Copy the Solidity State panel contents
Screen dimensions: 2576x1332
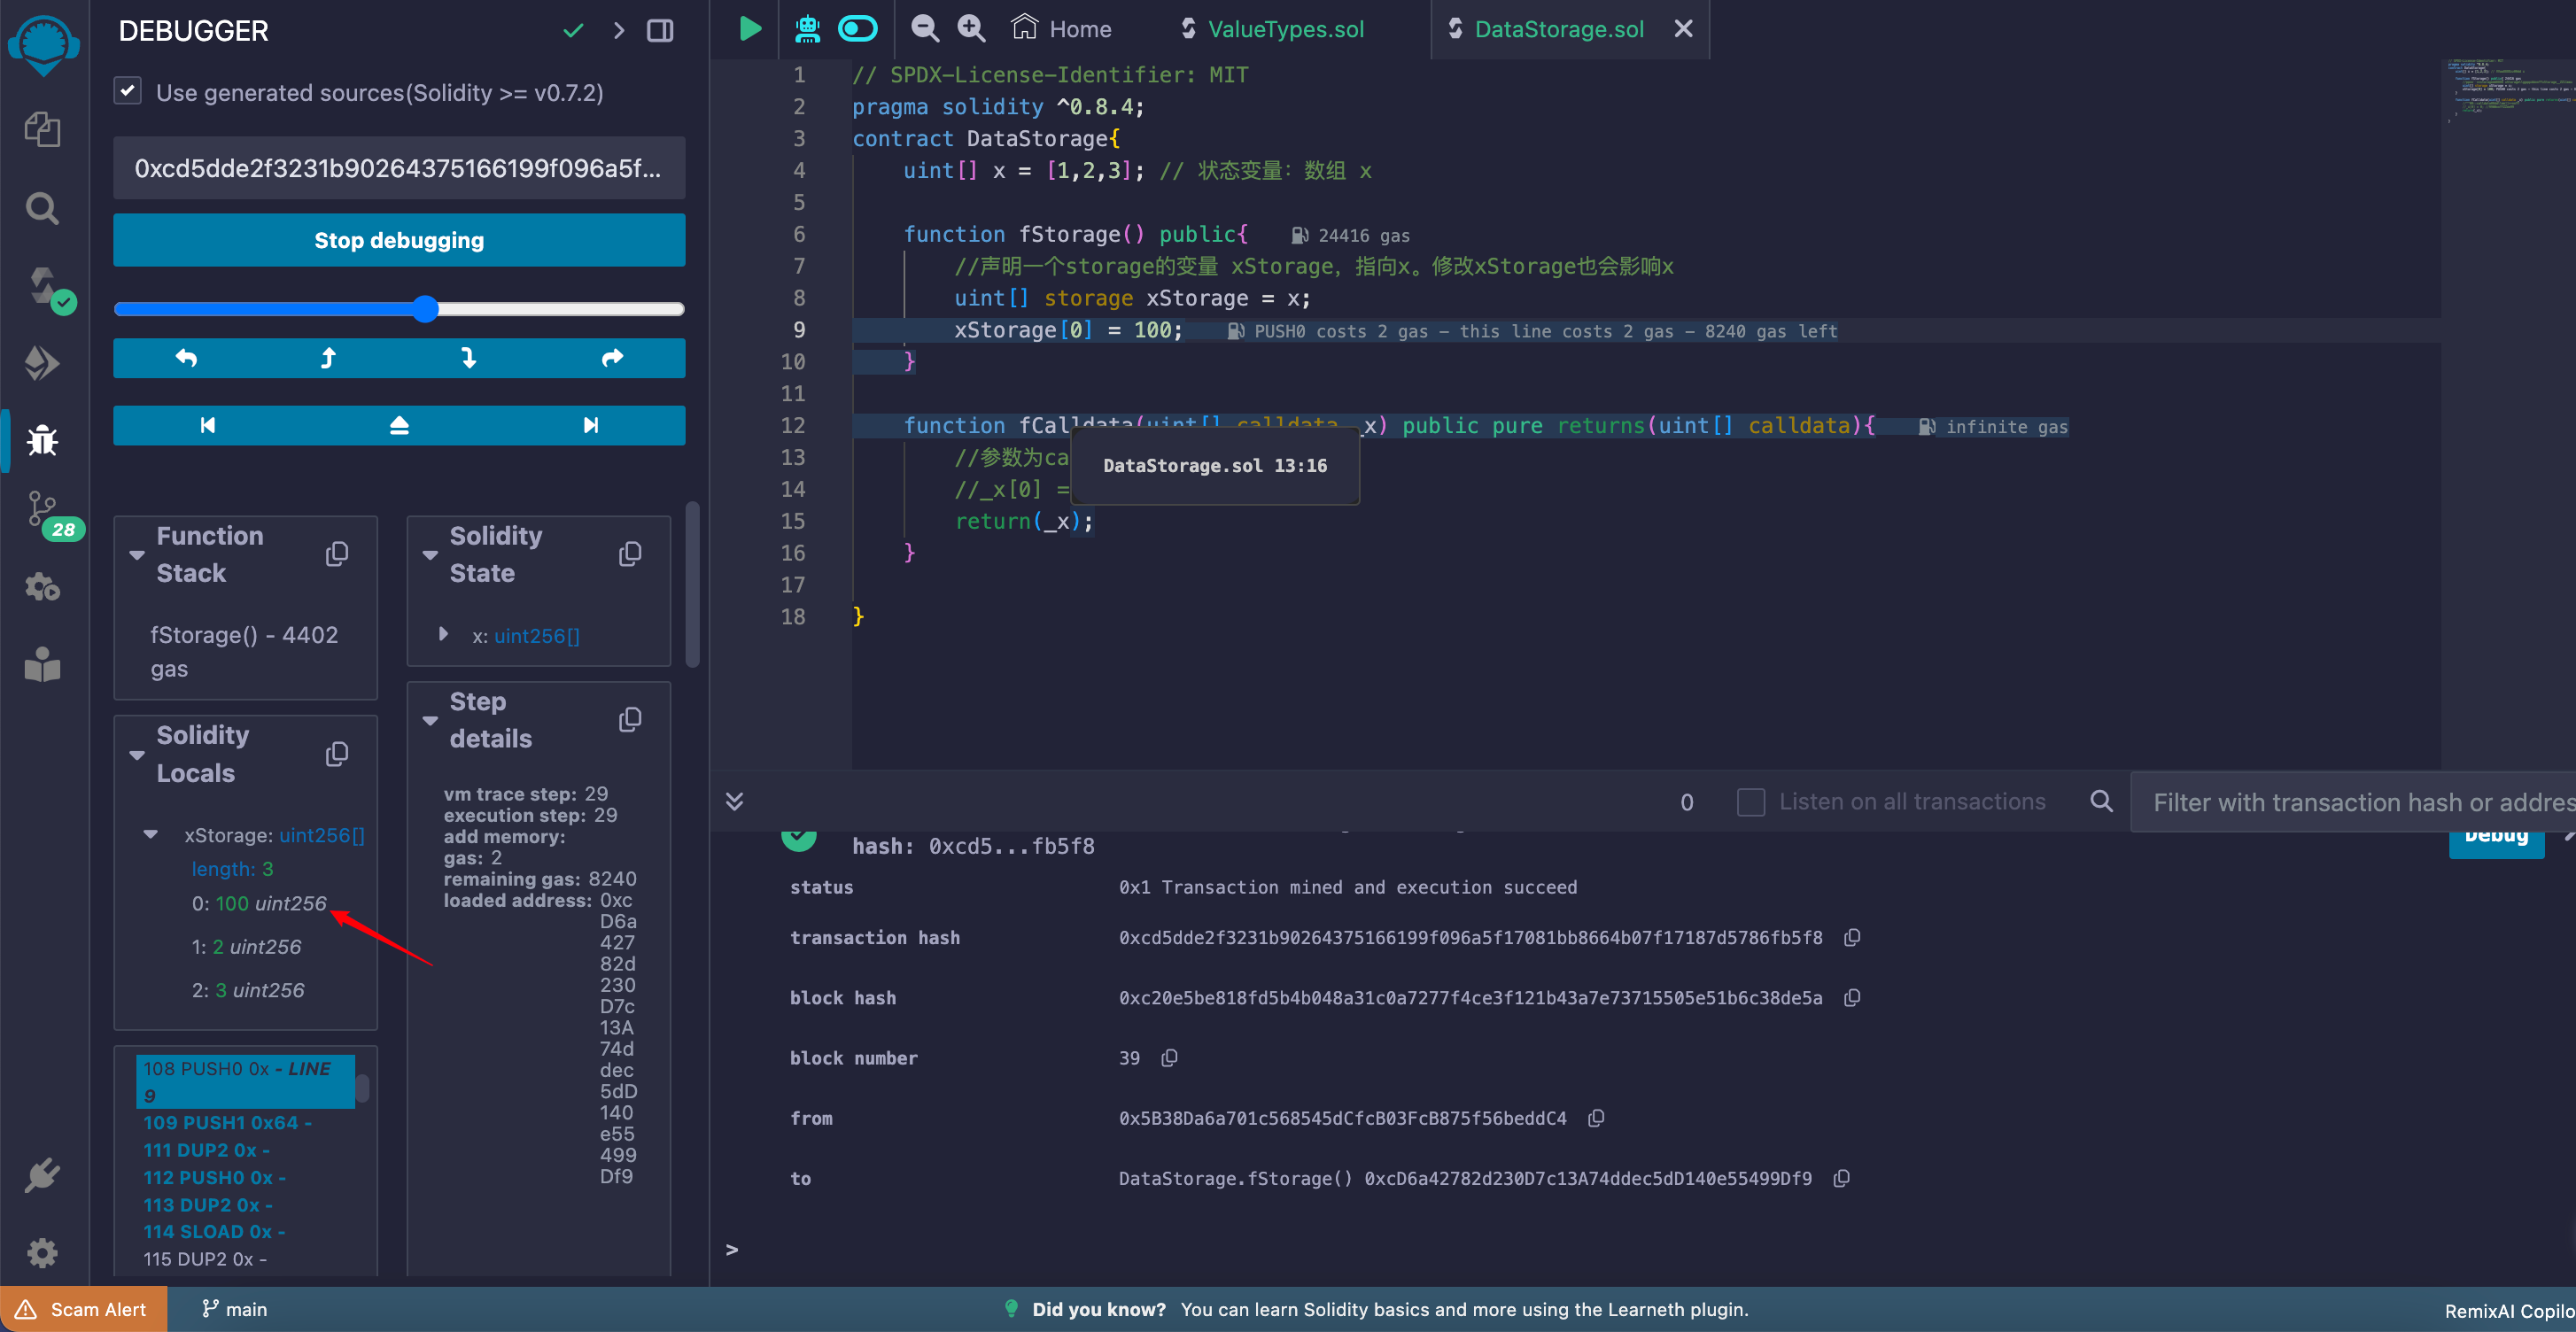(x=630, y=554)
